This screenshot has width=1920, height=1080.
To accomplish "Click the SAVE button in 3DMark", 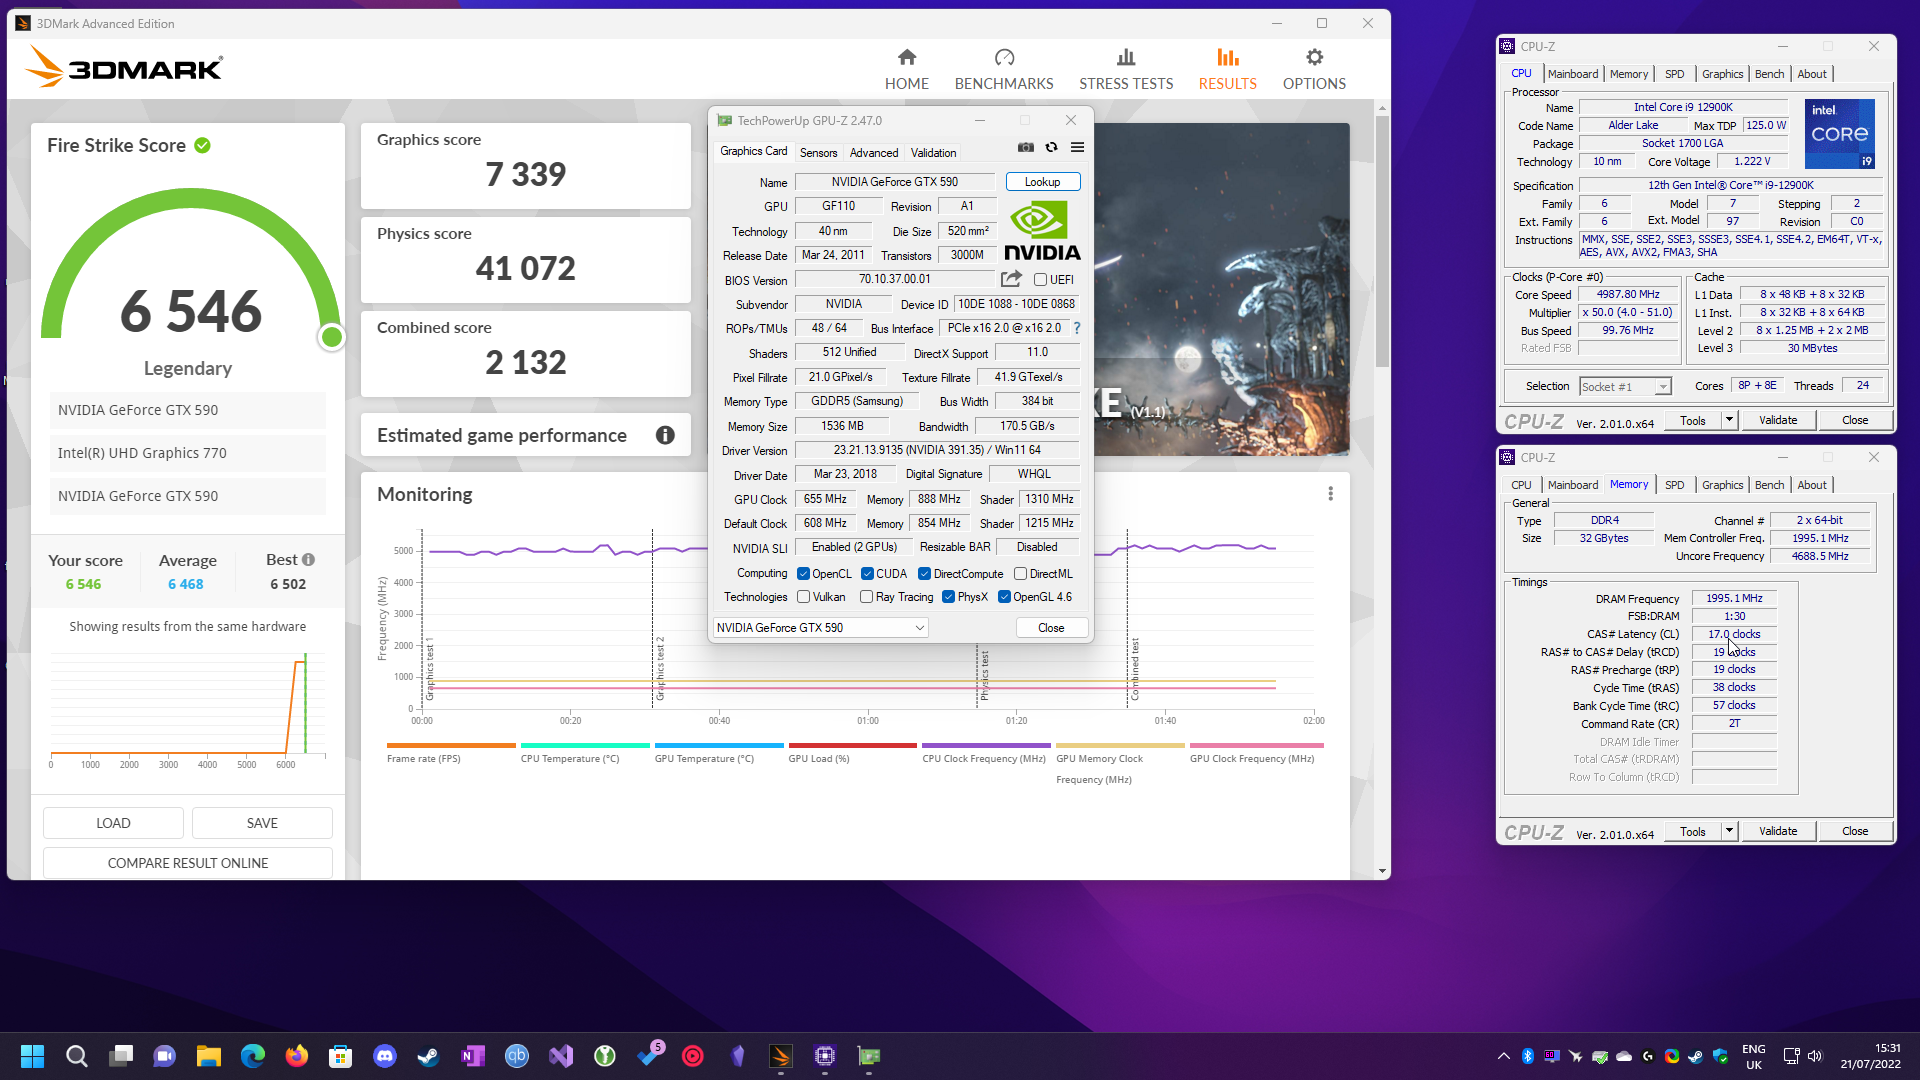I will coord(262,823).
